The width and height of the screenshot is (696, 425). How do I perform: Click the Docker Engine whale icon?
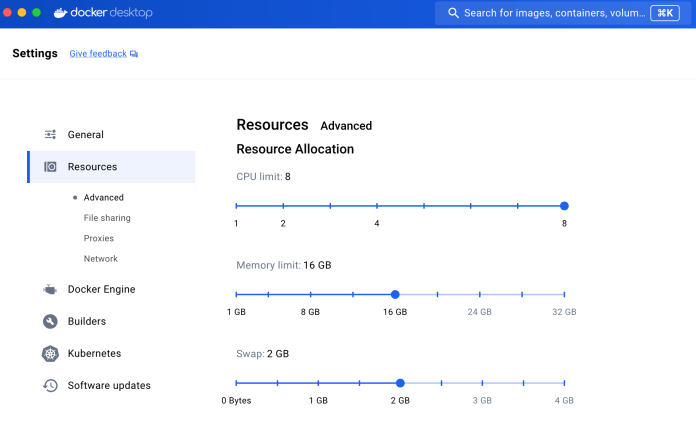pyautogui.click(x=50, y=290)
